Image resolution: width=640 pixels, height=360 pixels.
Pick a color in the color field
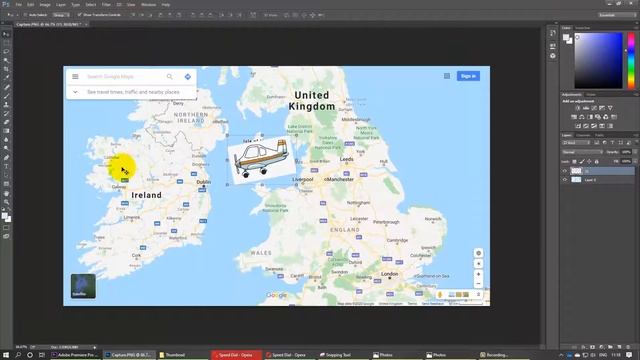tap(598, 60)
